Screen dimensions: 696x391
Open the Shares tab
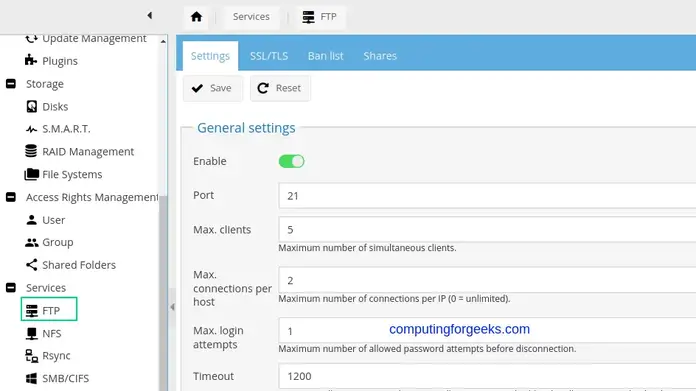[x=380, y=56]
